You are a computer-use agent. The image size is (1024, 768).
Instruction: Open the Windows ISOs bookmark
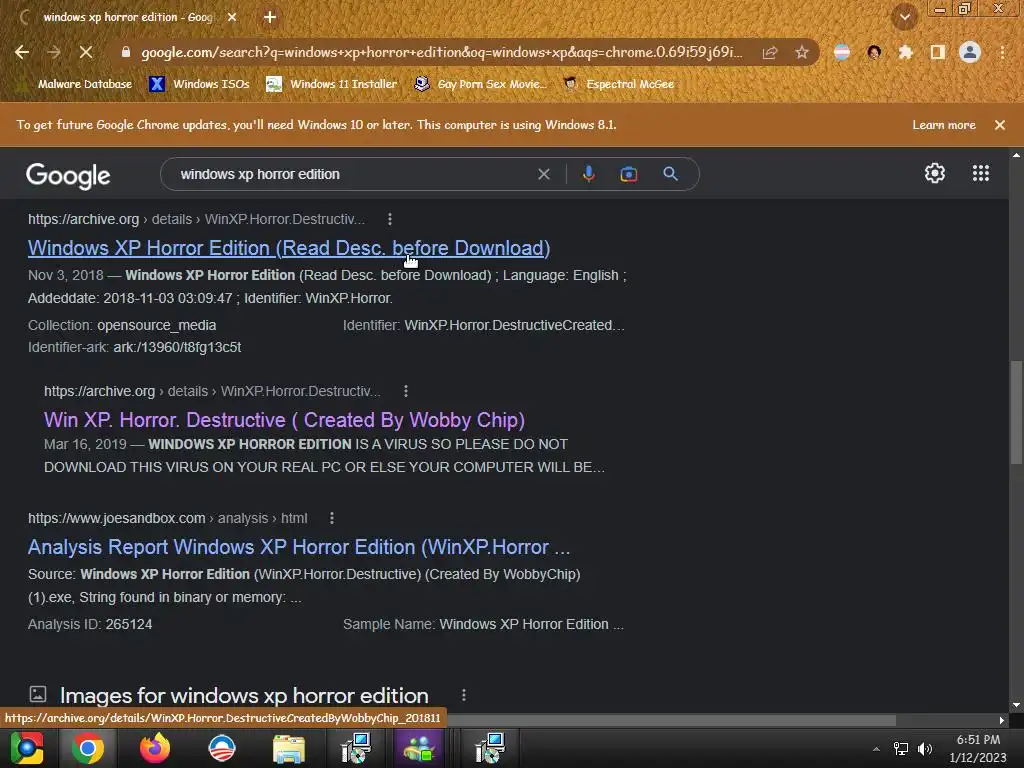tap(199, 84)
